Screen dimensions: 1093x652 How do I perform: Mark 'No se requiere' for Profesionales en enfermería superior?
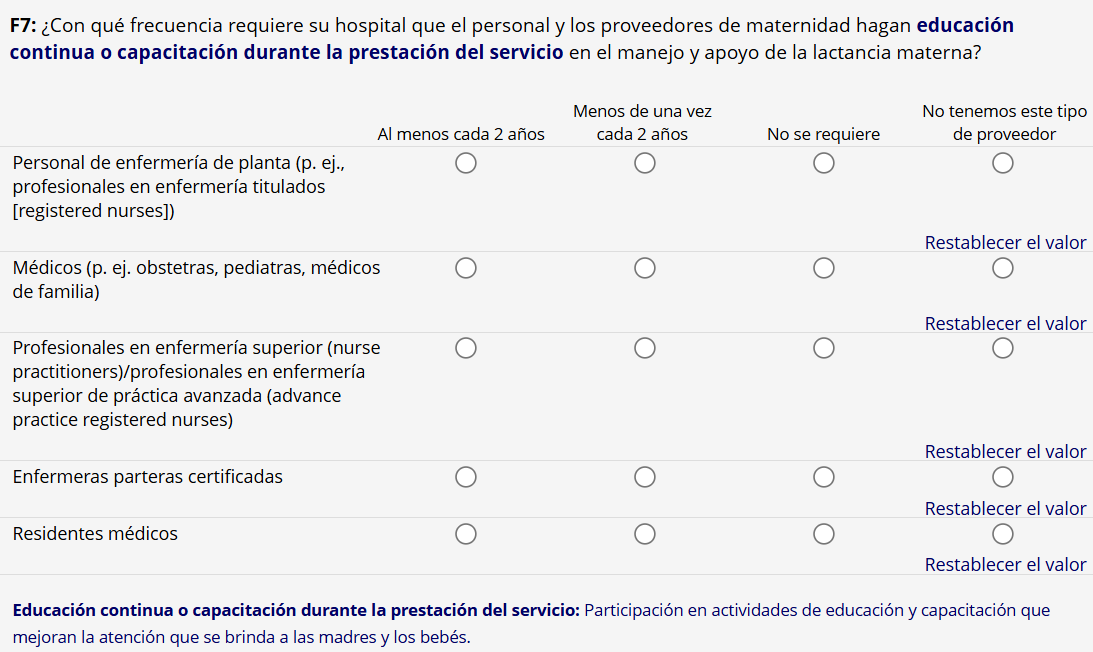click(x=823, y=348)
